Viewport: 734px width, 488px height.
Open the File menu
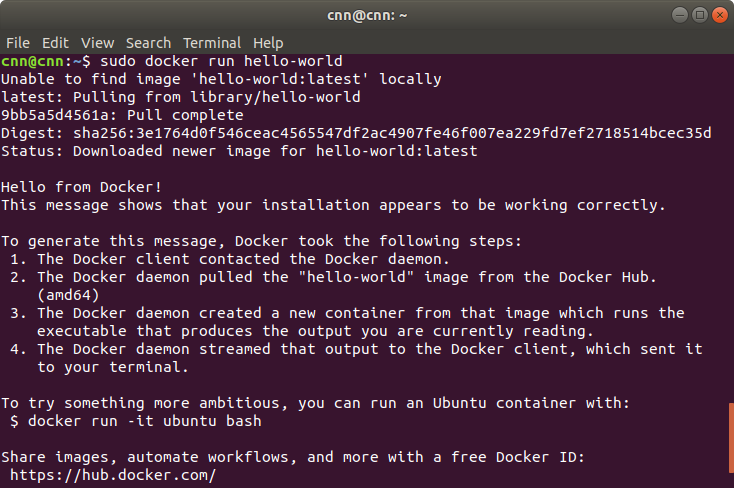tap(18, 43)
